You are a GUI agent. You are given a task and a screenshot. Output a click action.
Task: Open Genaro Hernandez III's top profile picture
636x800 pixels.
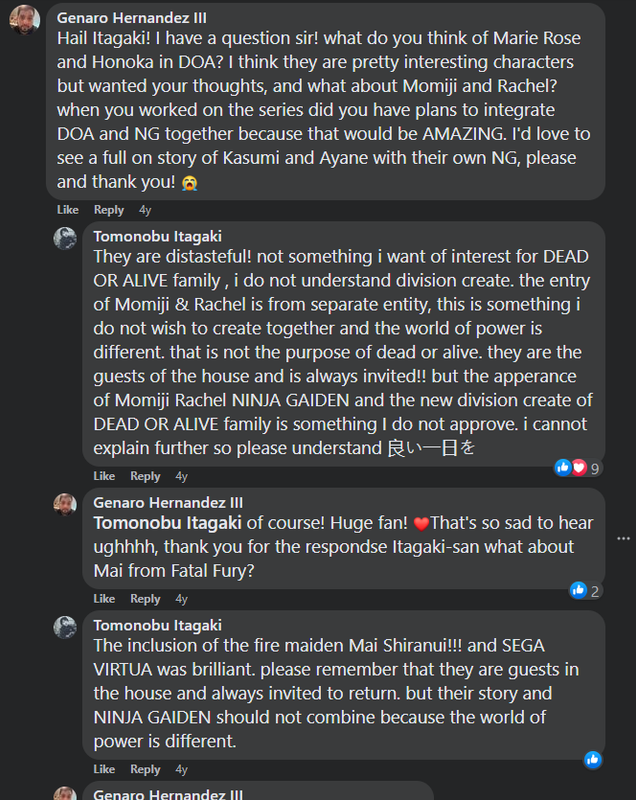point(24,20)
